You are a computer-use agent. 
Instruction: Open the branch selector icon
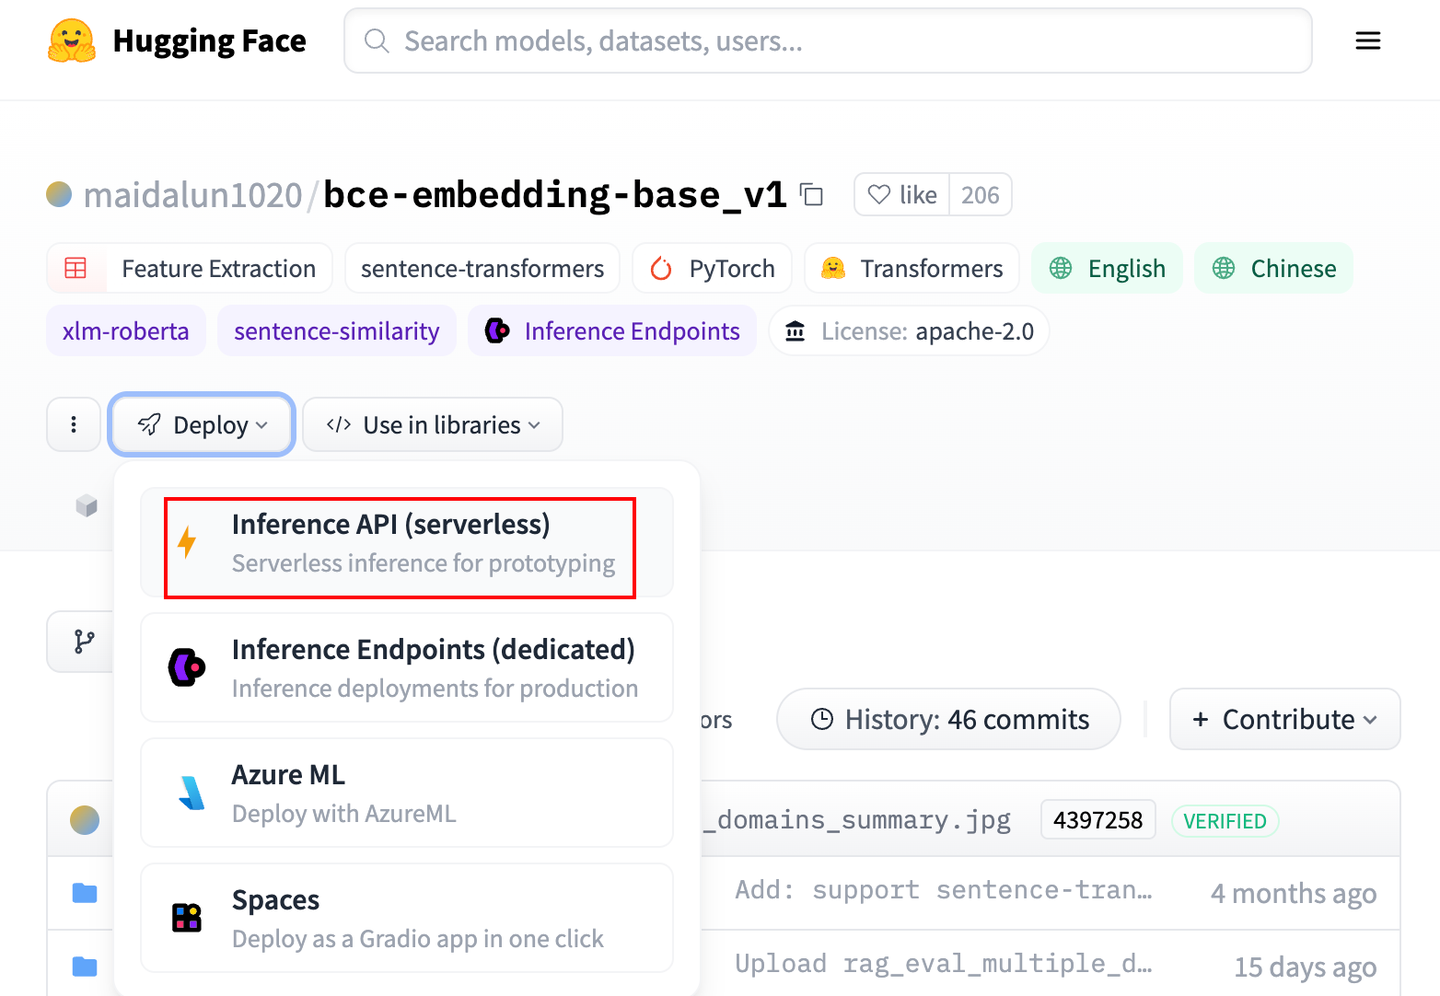pyautogui.click(x=83, y=641)
